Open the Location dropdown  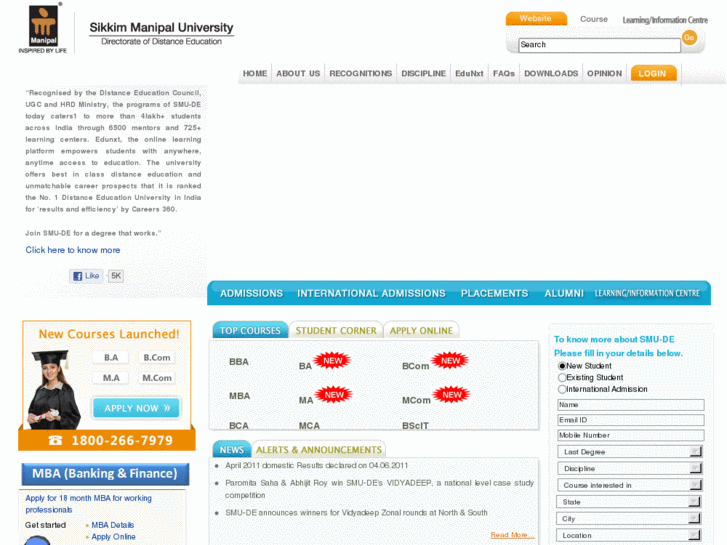(629, 535)
